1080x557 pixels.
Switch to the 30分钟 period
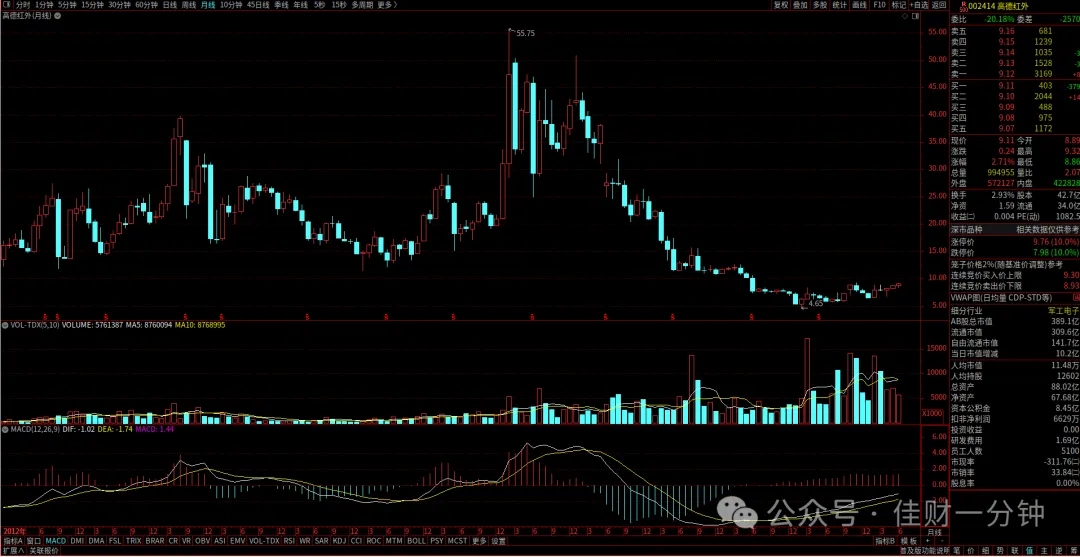[120, 4]
